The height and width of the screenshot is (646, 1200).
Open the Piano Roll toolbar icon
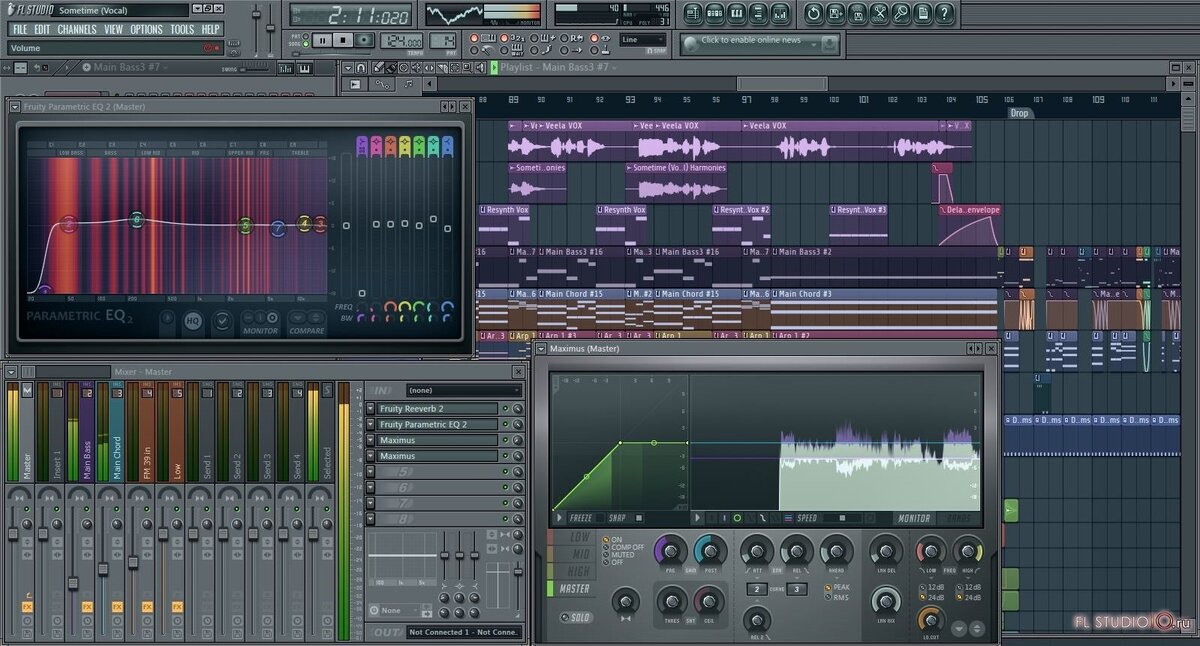tap(737, 14)
